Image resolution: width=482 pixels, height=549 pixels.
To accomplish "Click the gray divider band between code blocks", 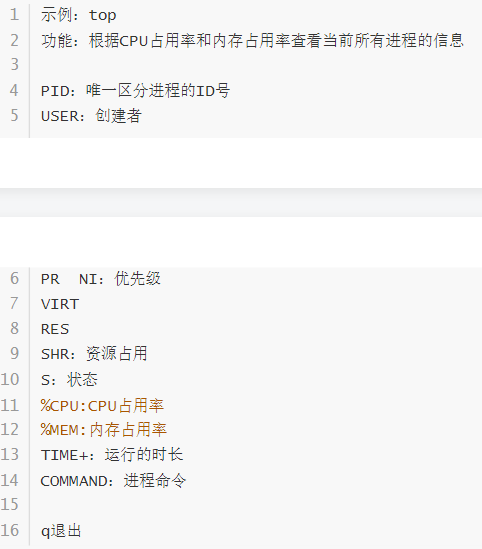I will click(241, 202).
